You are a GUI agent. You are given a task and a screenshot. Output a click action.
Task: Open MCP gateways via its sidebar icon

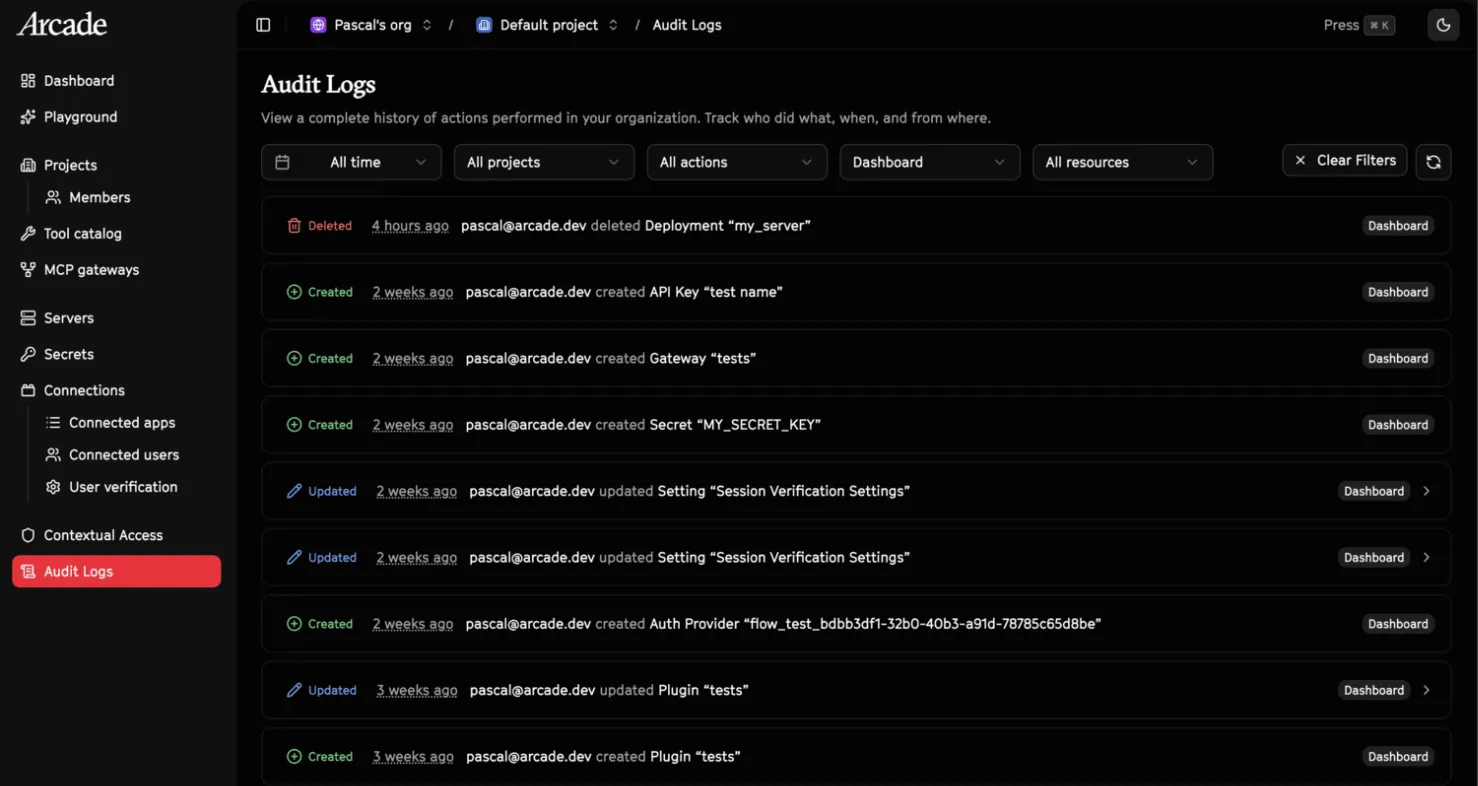click(27, 269)
